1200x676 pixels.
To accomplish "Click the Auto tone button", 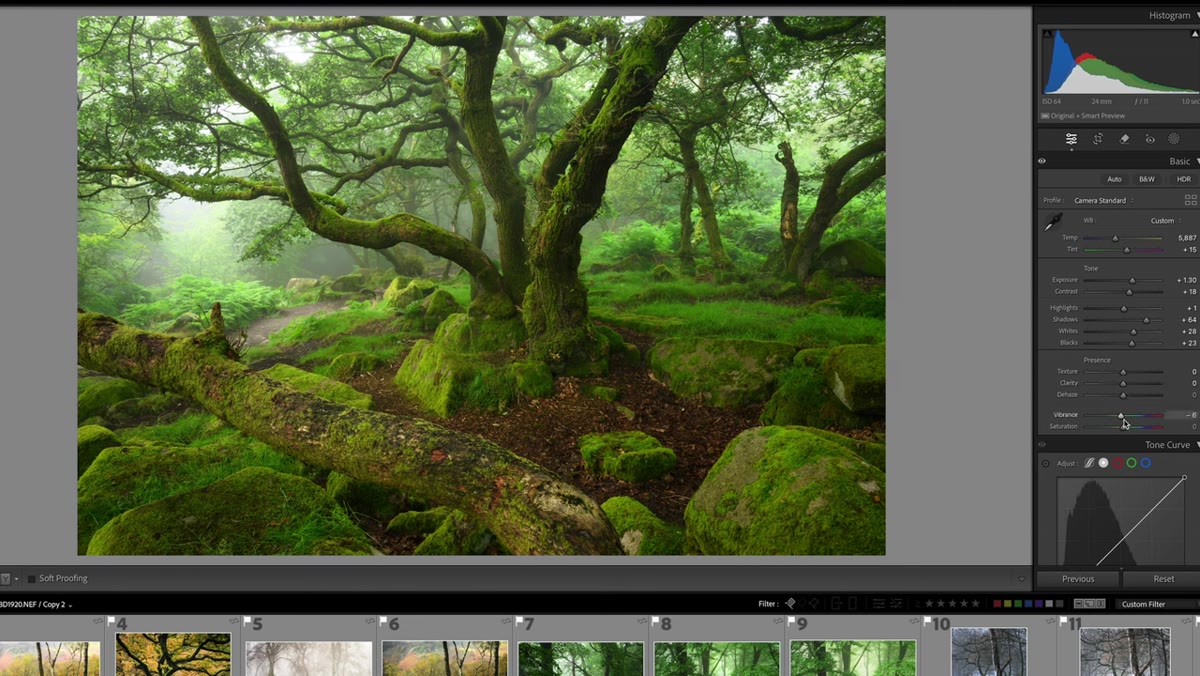I will tap(1114, 179).
